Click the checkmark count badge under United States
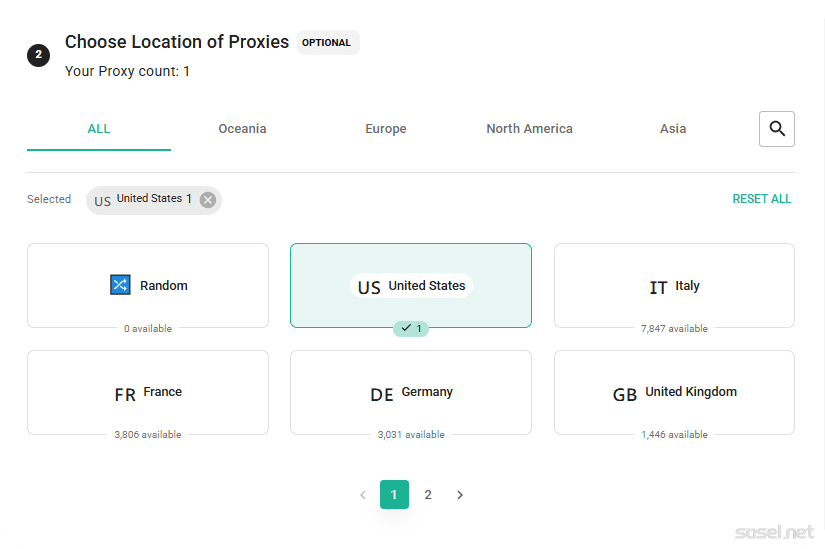The width and height of the screenshot is (825, 549). click(x=410, y=328)
